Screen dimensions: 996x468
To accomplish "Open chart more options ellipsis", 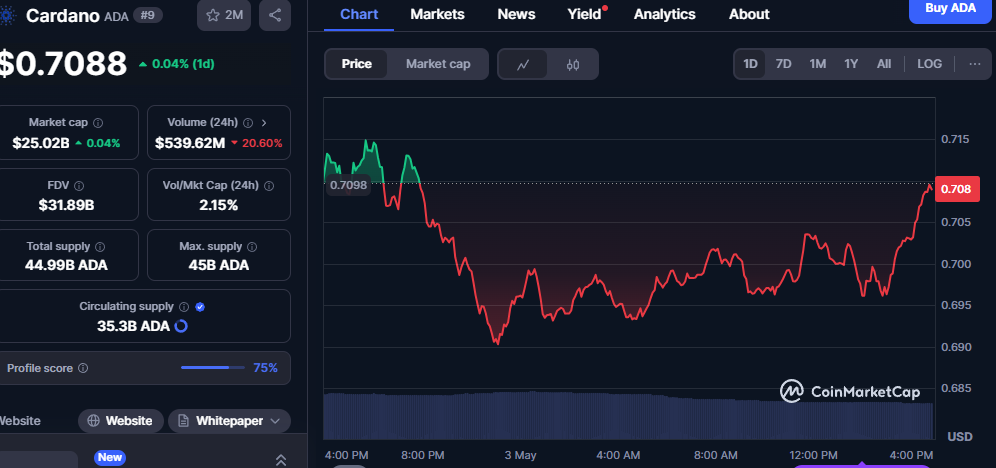I will (x=975, y=64).
